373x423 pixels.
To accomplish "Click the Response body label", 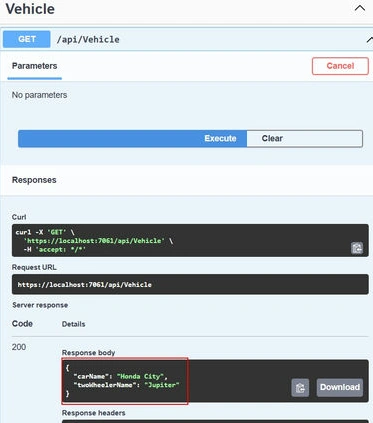I will click(88, 353).
